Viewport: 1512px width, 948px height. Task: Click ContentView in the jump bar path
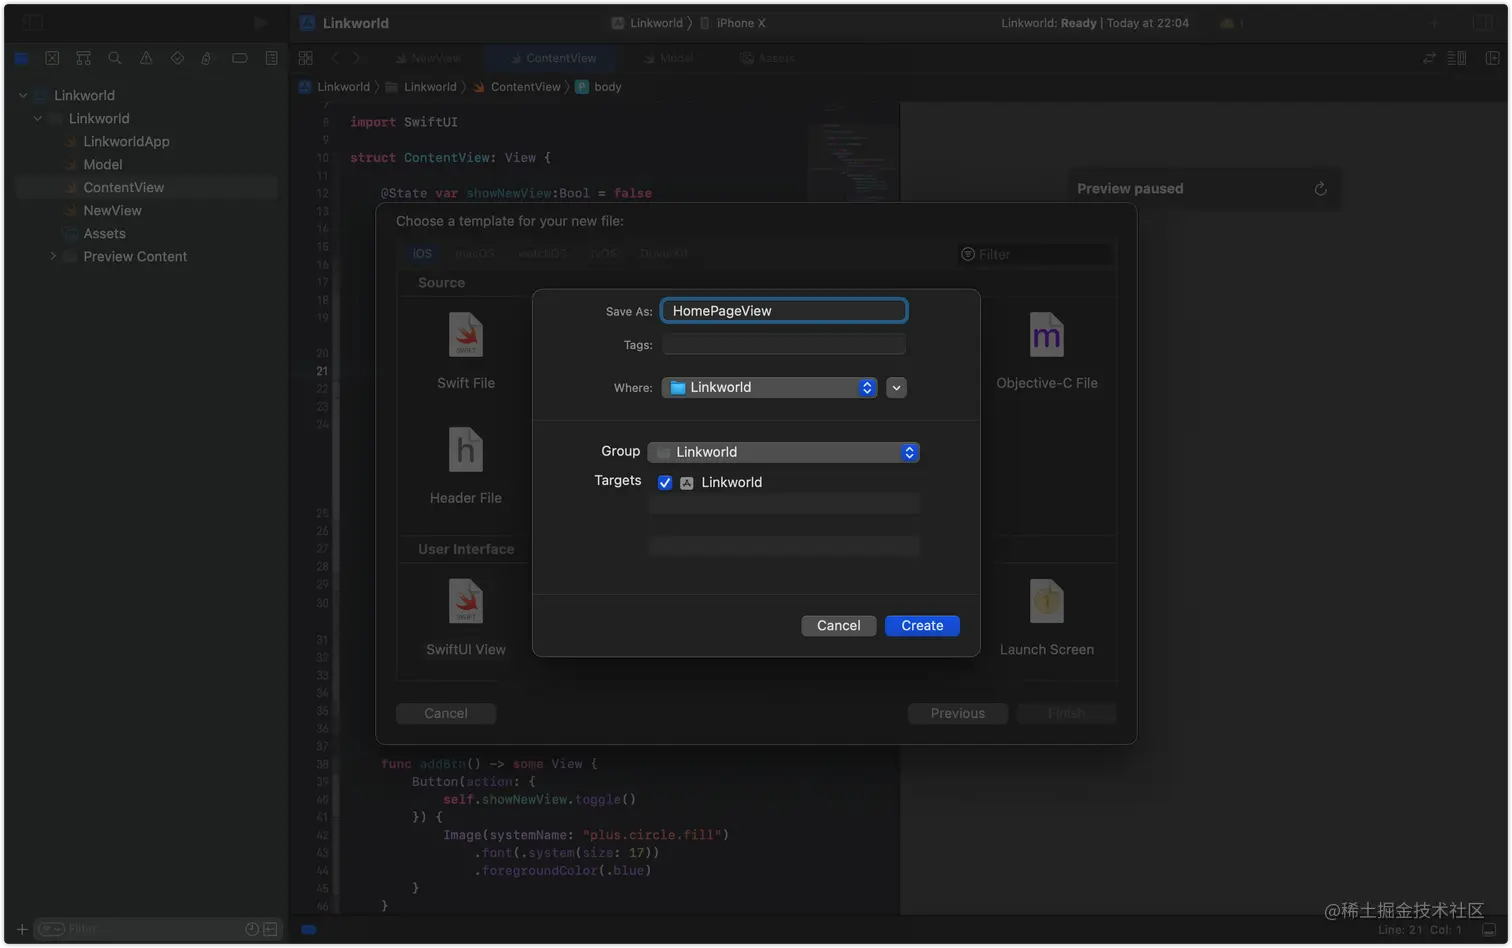coord(516,87)
